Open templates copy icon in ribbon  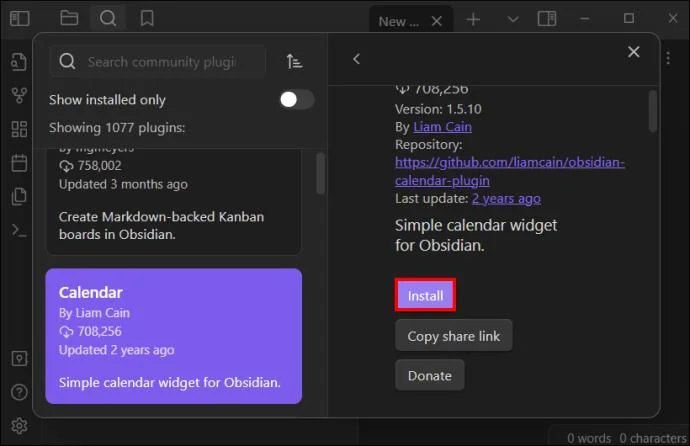point(19,196)
